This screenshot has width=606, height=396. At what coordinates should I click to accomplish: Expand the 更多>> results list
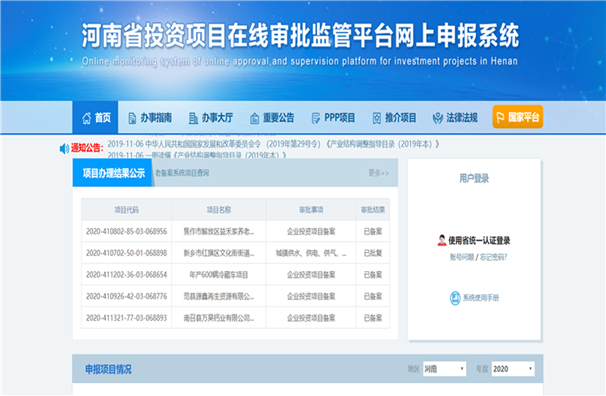[378, 173]
